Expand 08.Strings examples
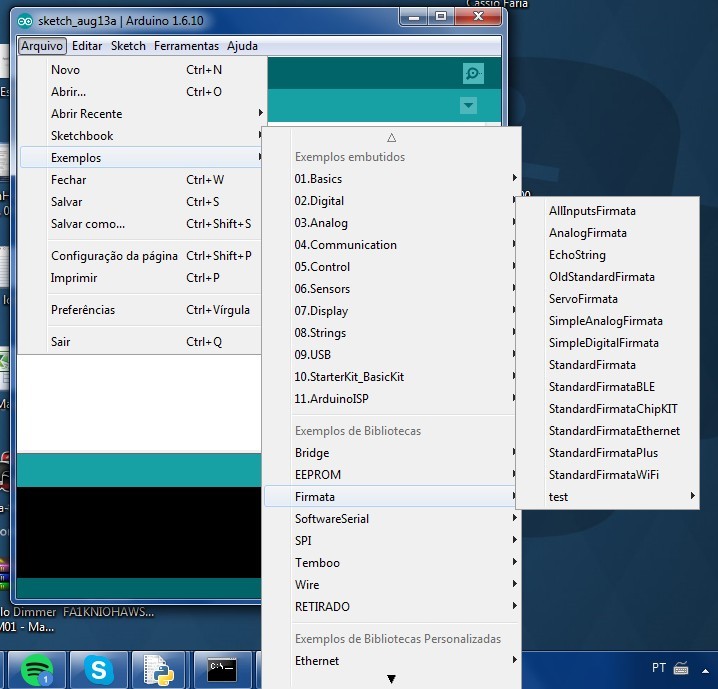Screen dimensions: 718x689 (x=392, y=332)
